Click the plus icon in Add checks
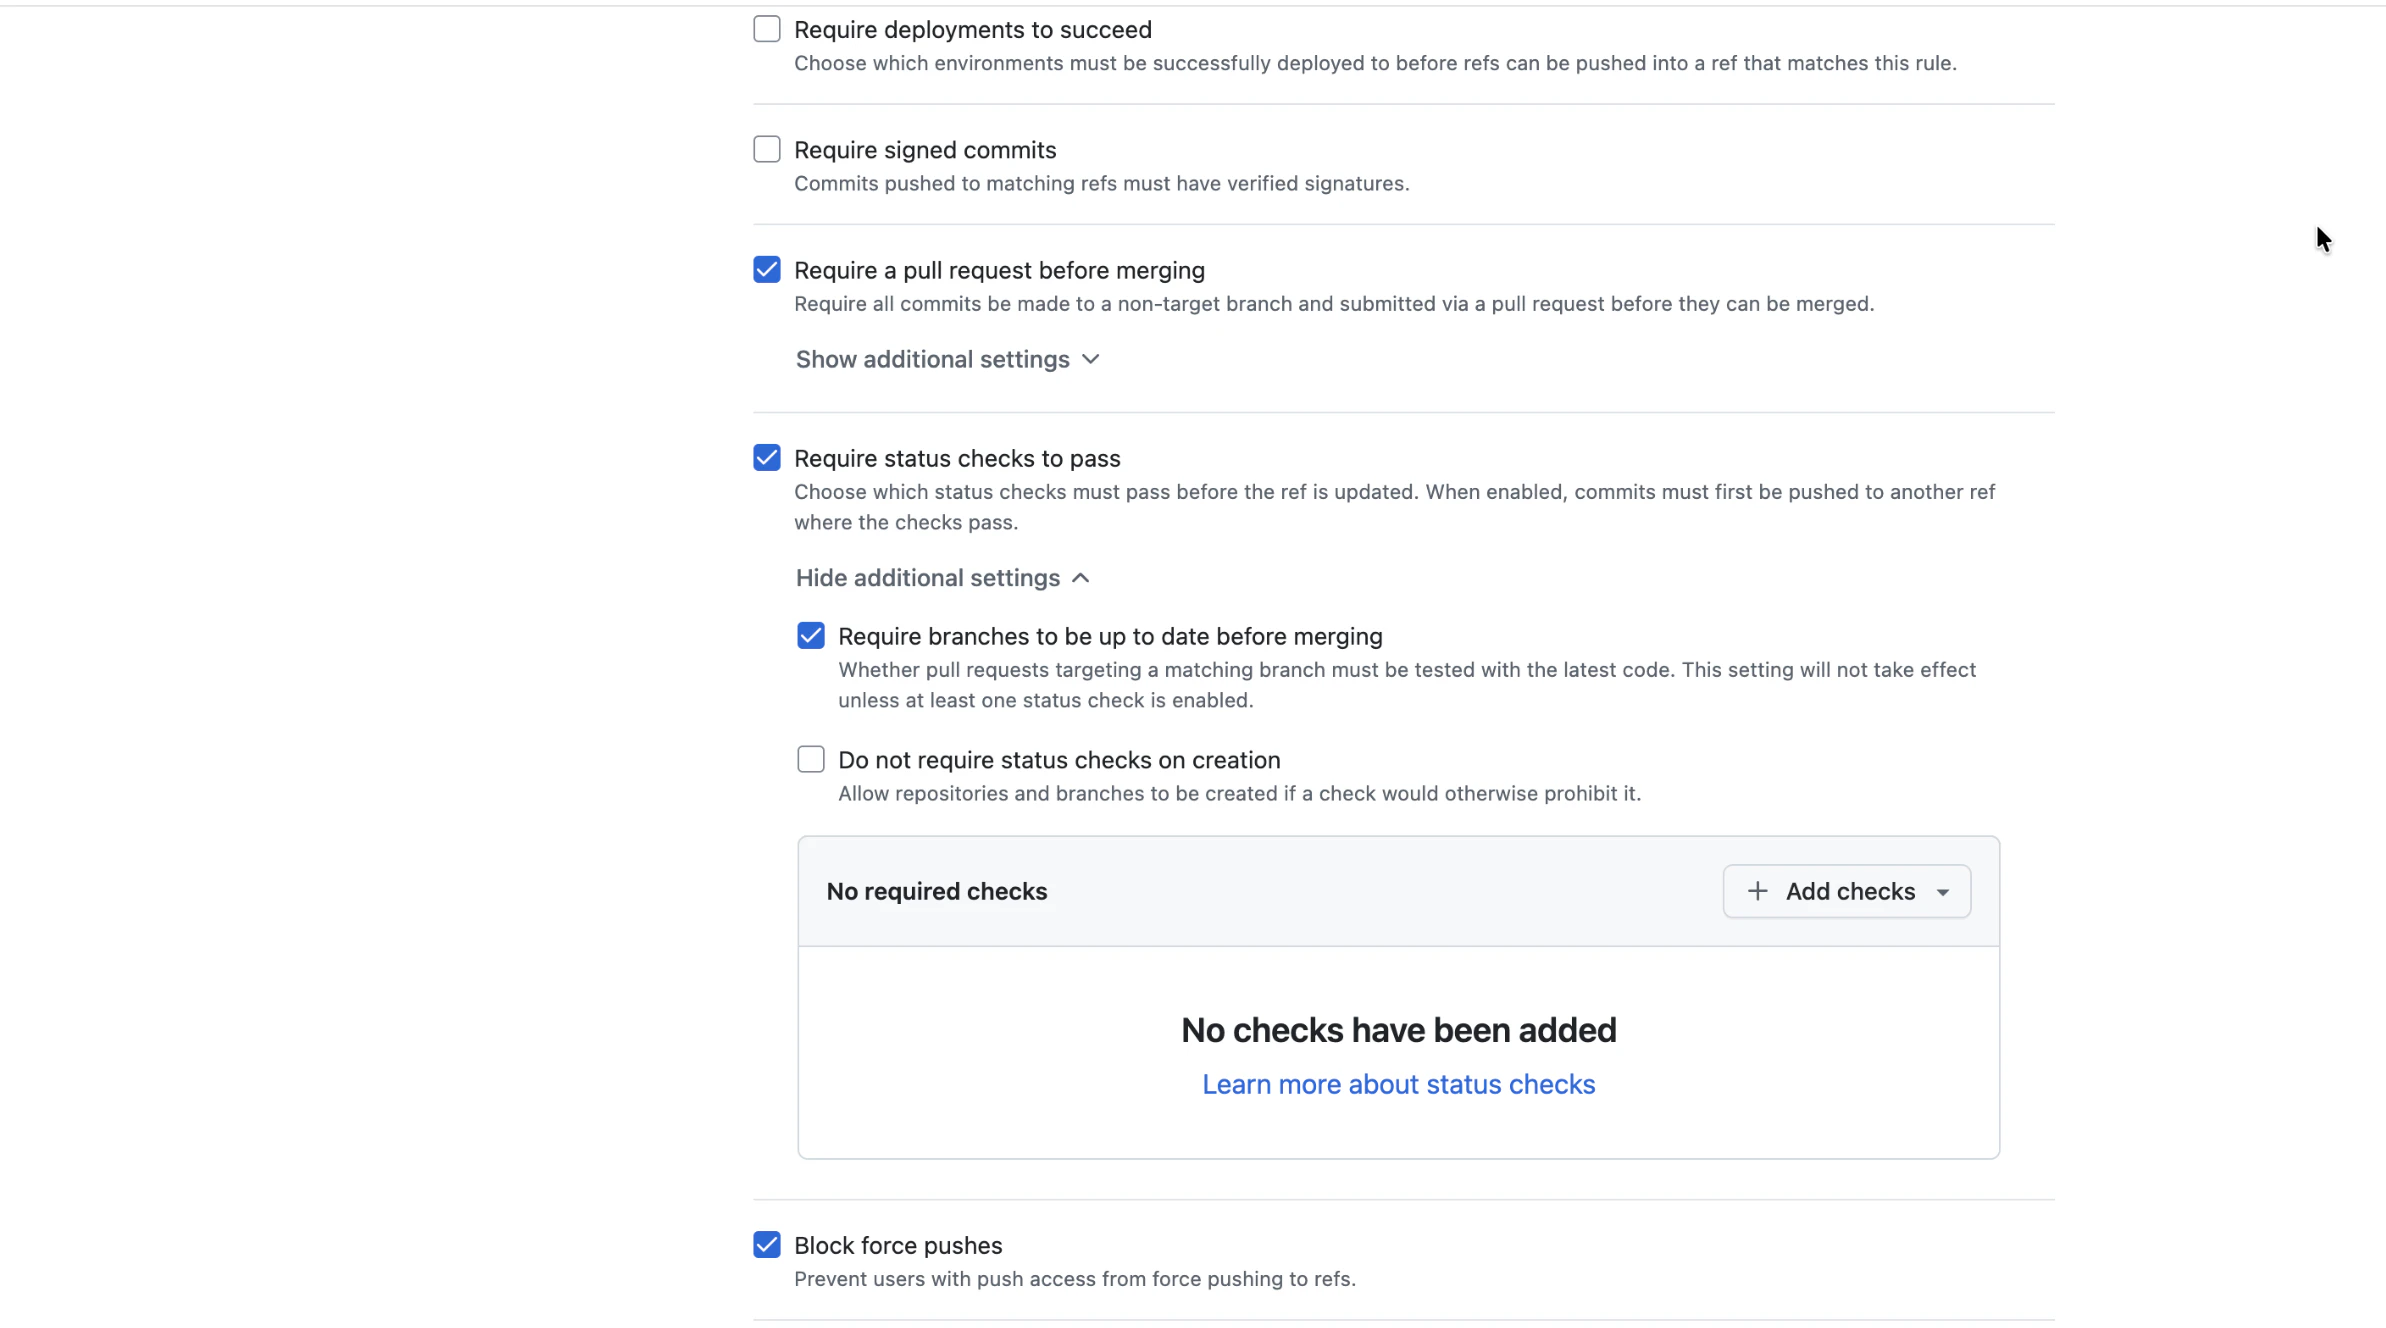 [x=1757, y=891]
